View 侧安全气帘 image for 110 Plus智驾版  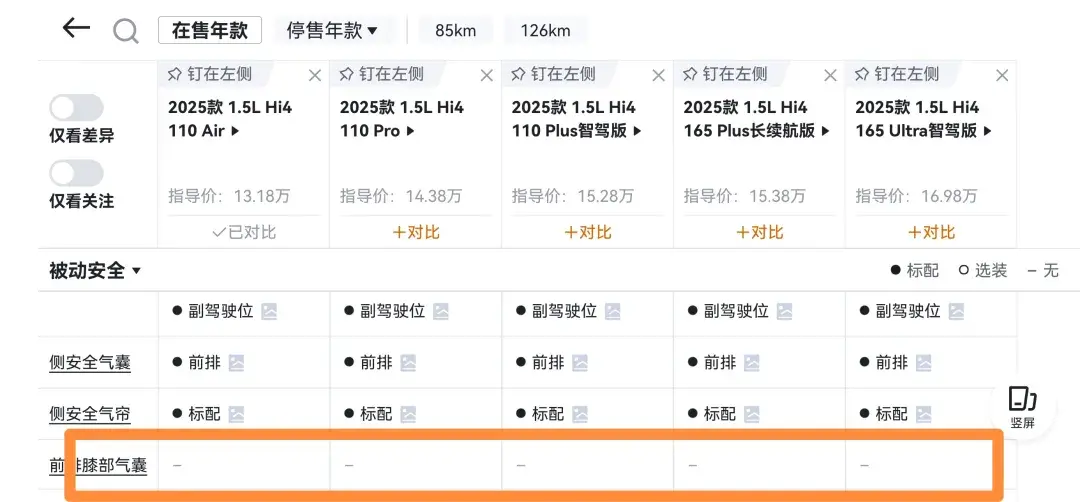[x=580, y=414]
